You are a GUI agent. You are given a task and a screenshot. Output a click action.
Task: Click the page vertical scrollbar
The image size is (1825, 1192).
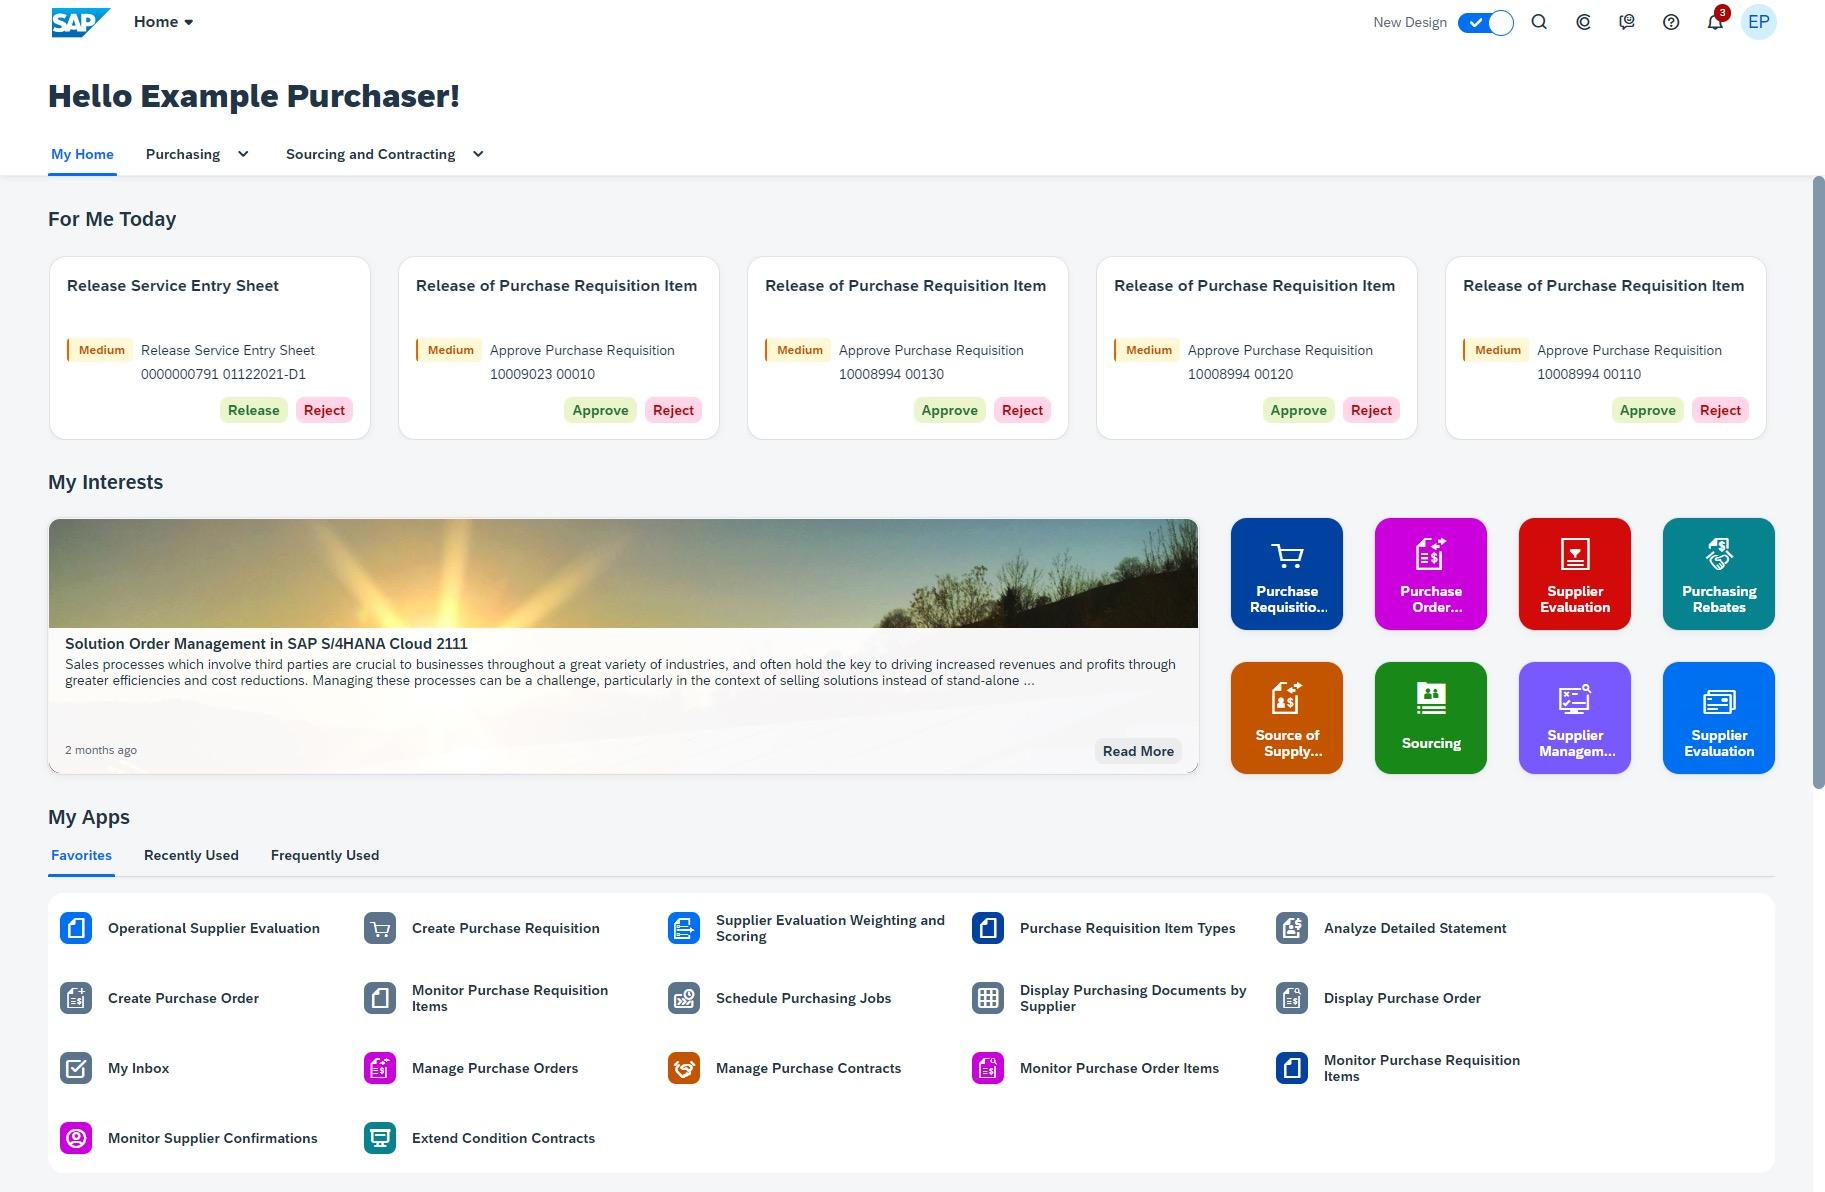tap(1819, 482)
